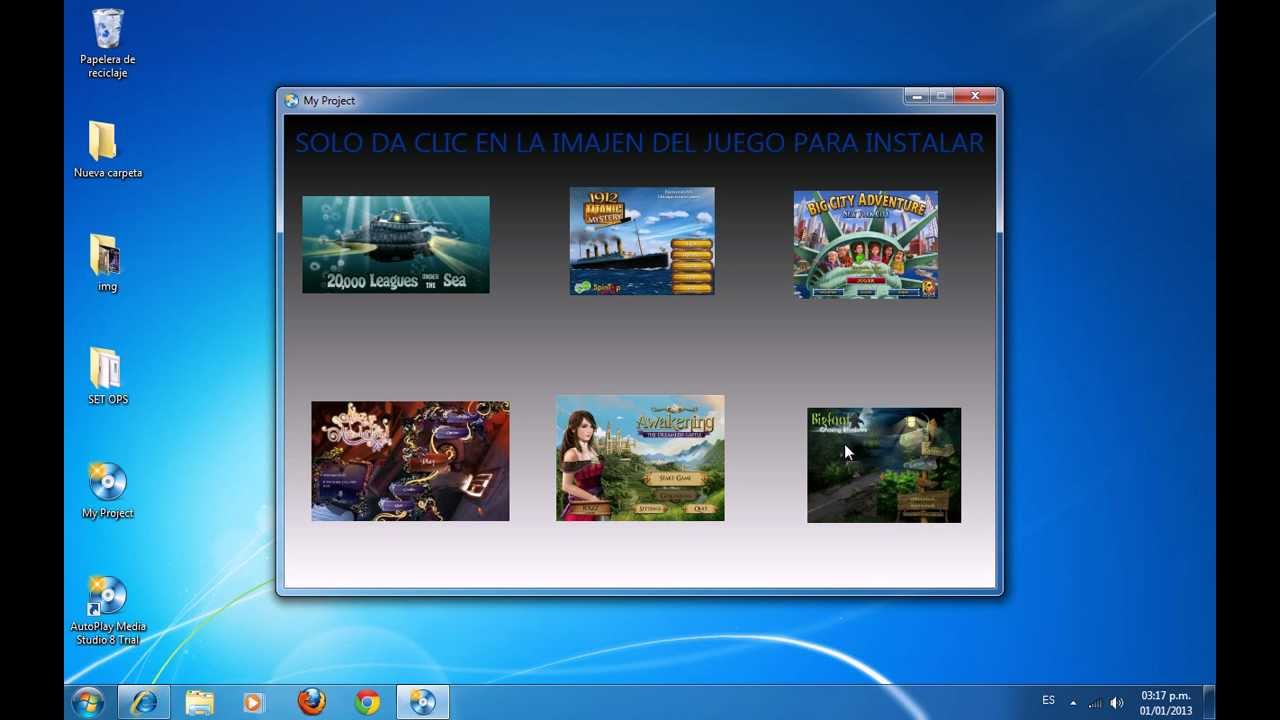Click the Big City Adventure game image
1280x720 pixels.
click(866, 245)
